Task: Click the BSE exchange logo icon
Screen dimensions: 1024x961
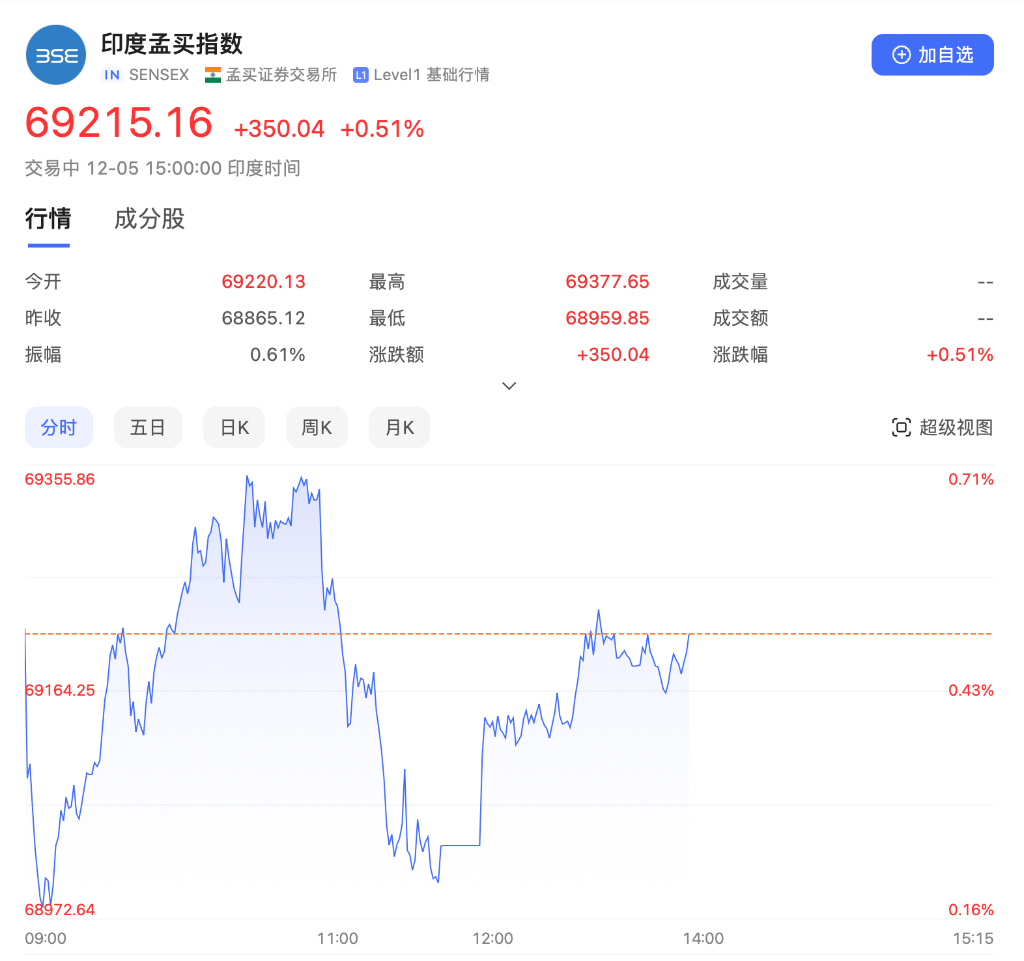Action: 55,54
